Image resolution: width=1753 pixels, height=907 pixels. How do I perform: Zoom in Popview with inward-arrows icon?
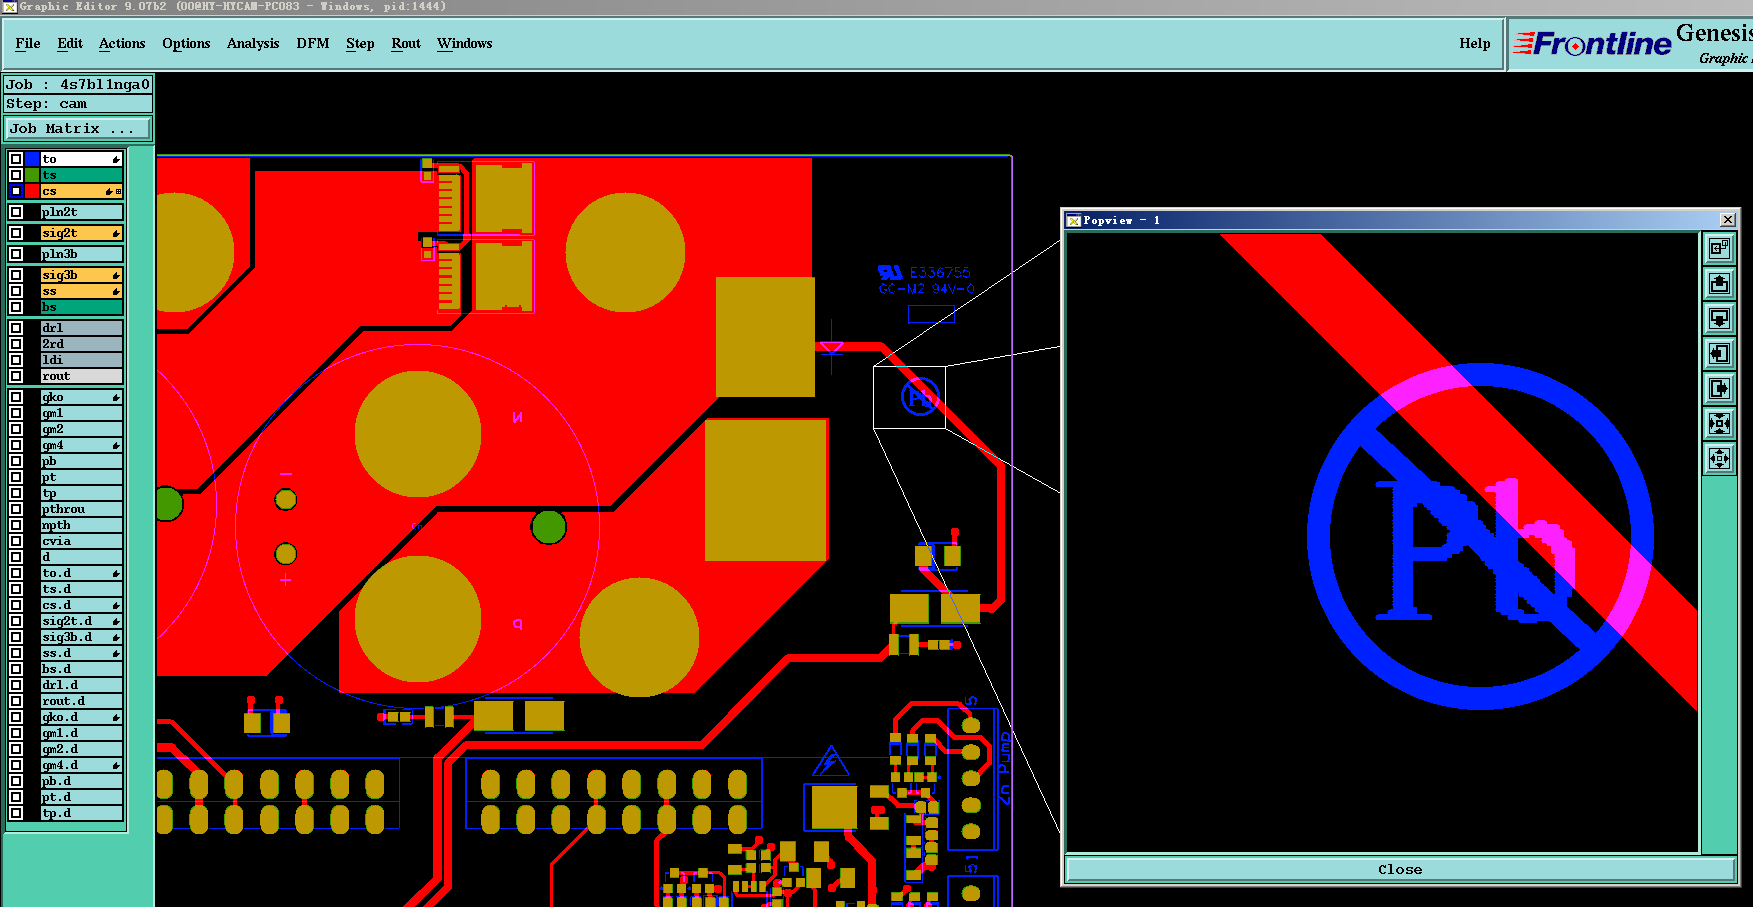[1719, 423]
